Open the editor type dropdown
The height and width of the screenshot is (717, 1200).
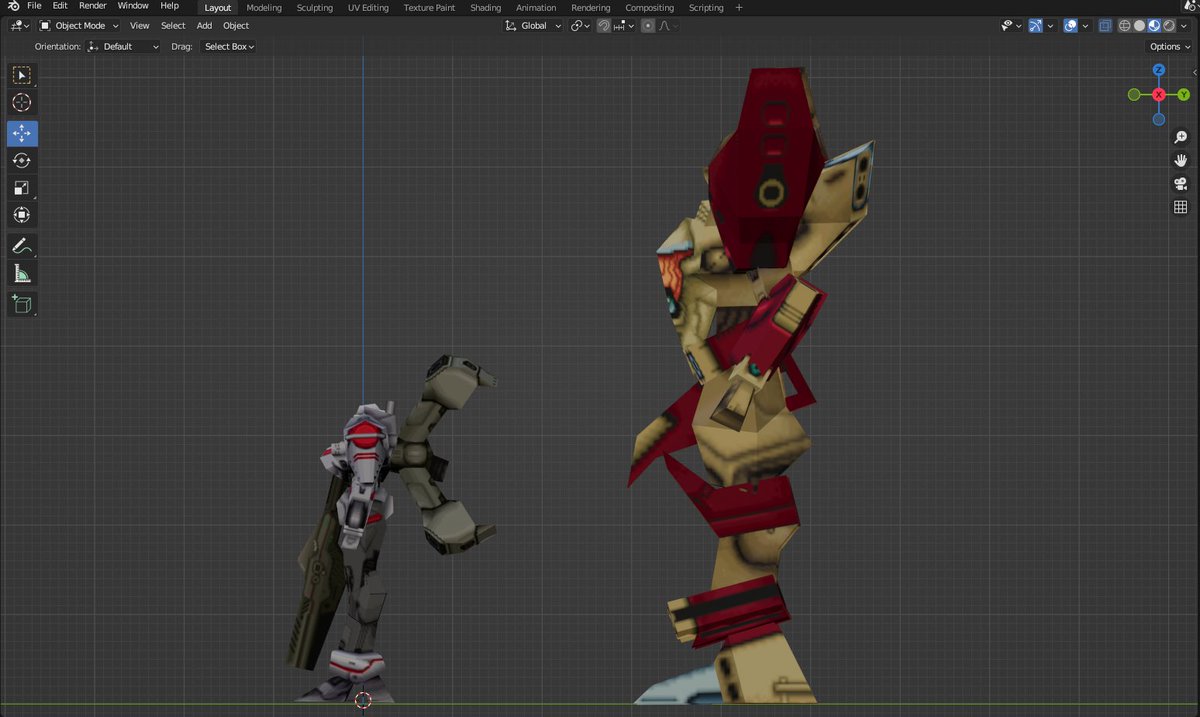[20, 26]
